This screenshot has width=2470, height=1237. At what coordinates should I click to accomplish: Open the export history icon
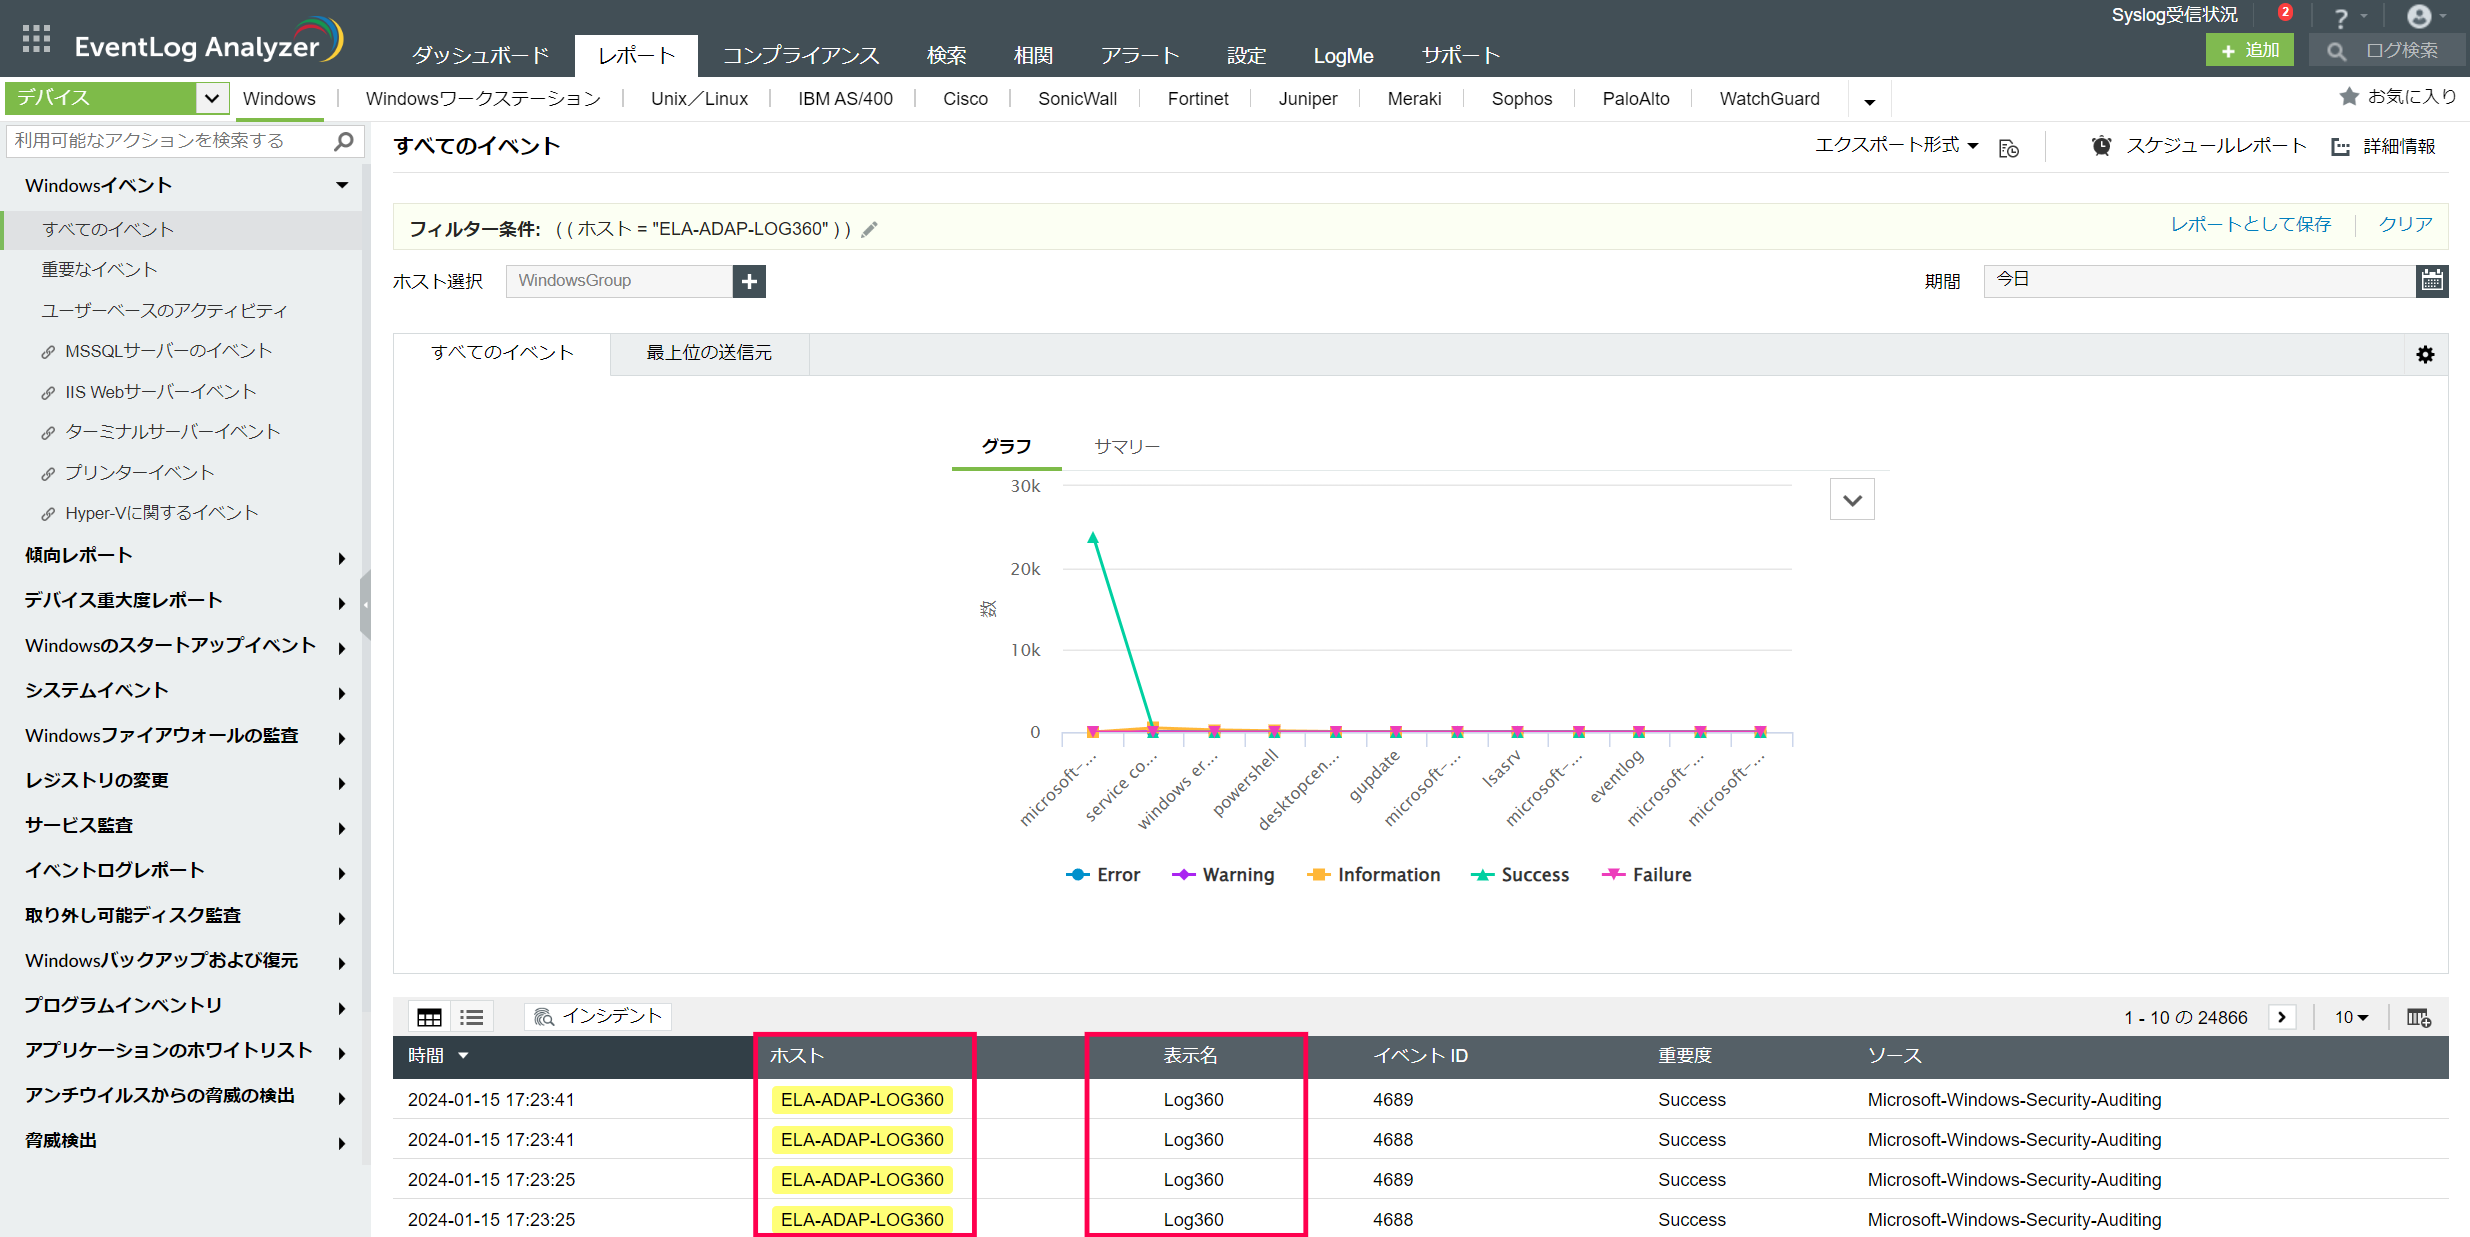(2009, 148)
